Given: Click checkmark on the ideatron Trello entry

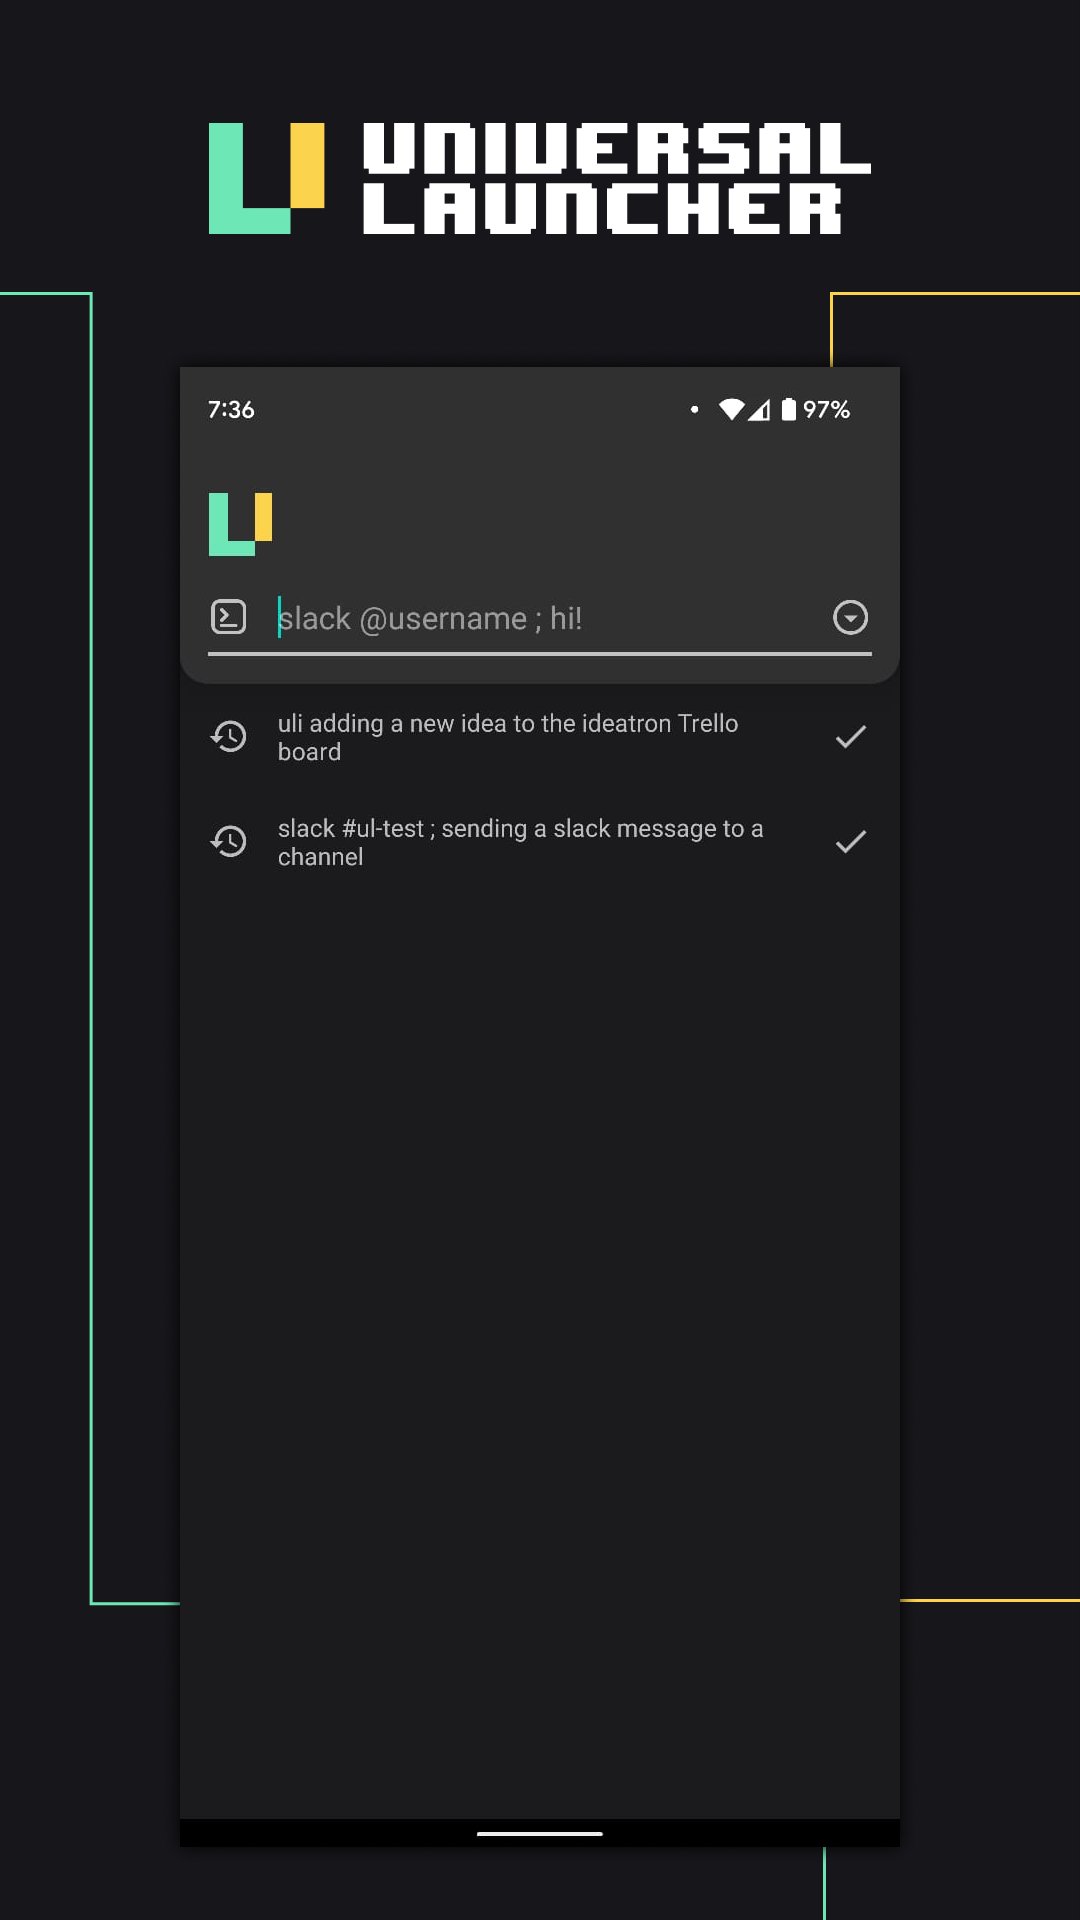Looking at the screenshot, I should pyautogui.click(x=850, y=737).
